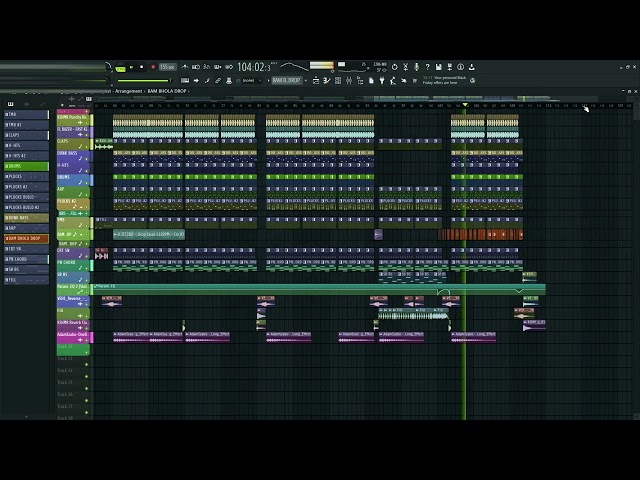Screen dimensions: 640x480
Task: Click the PN CHORD track header
Action: coord(73,265)
